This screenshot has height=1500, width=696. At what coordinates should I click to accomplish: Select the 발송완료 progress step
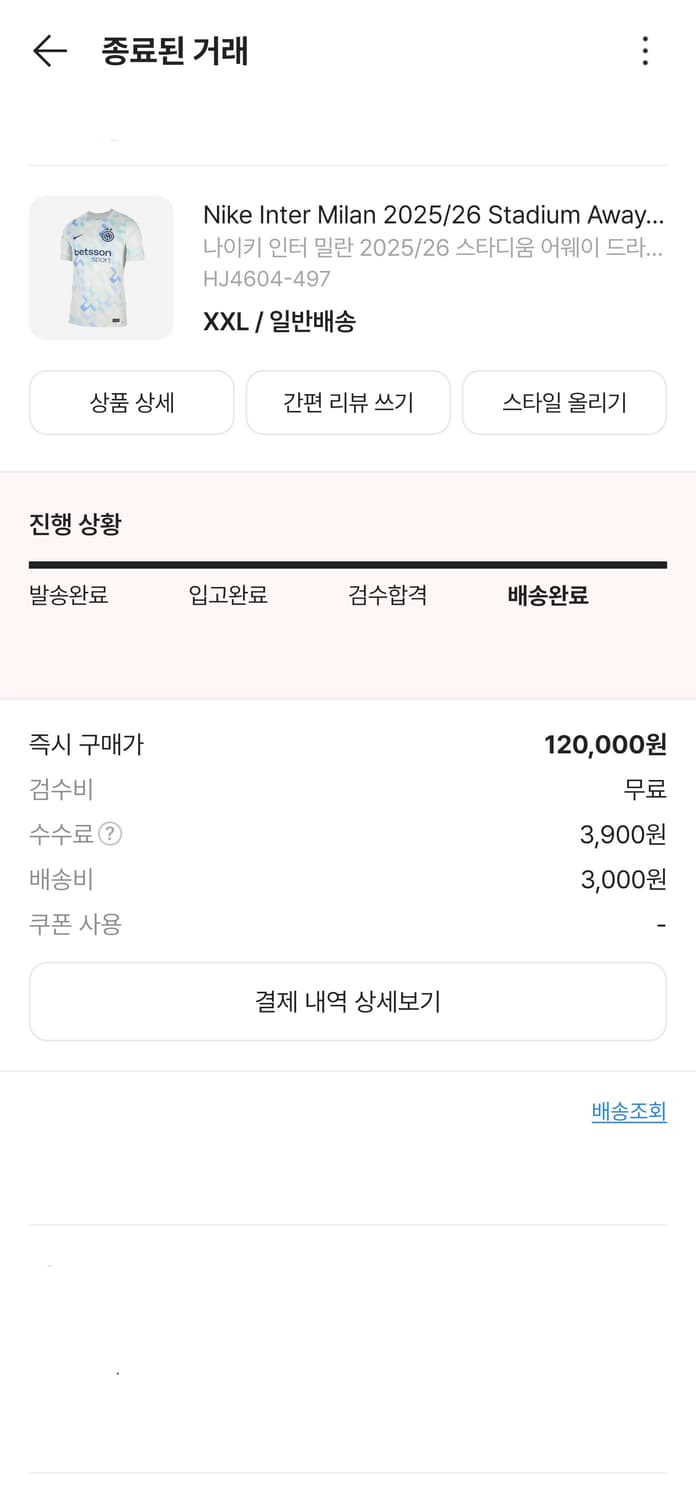tap(68, 594)
